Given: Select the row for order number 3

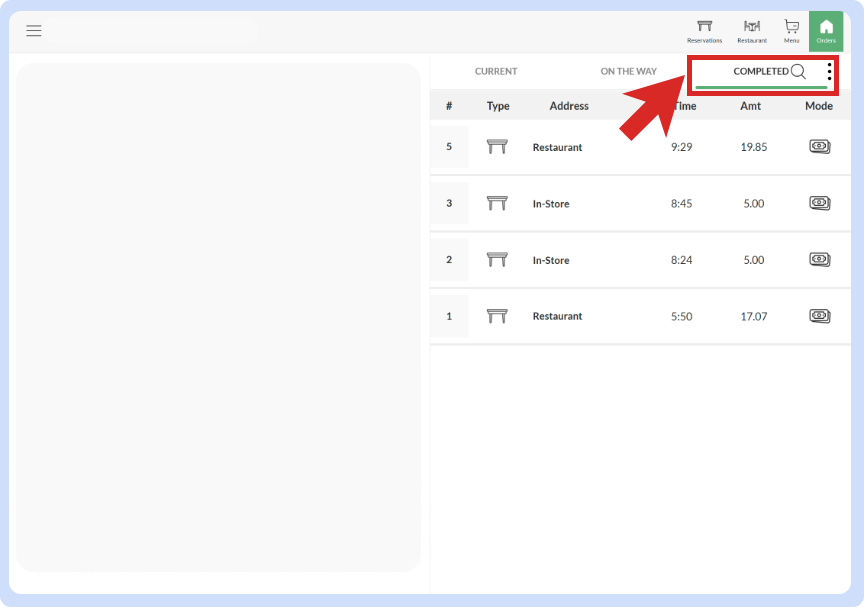Looking at the screenshot, I should [640, 202].
